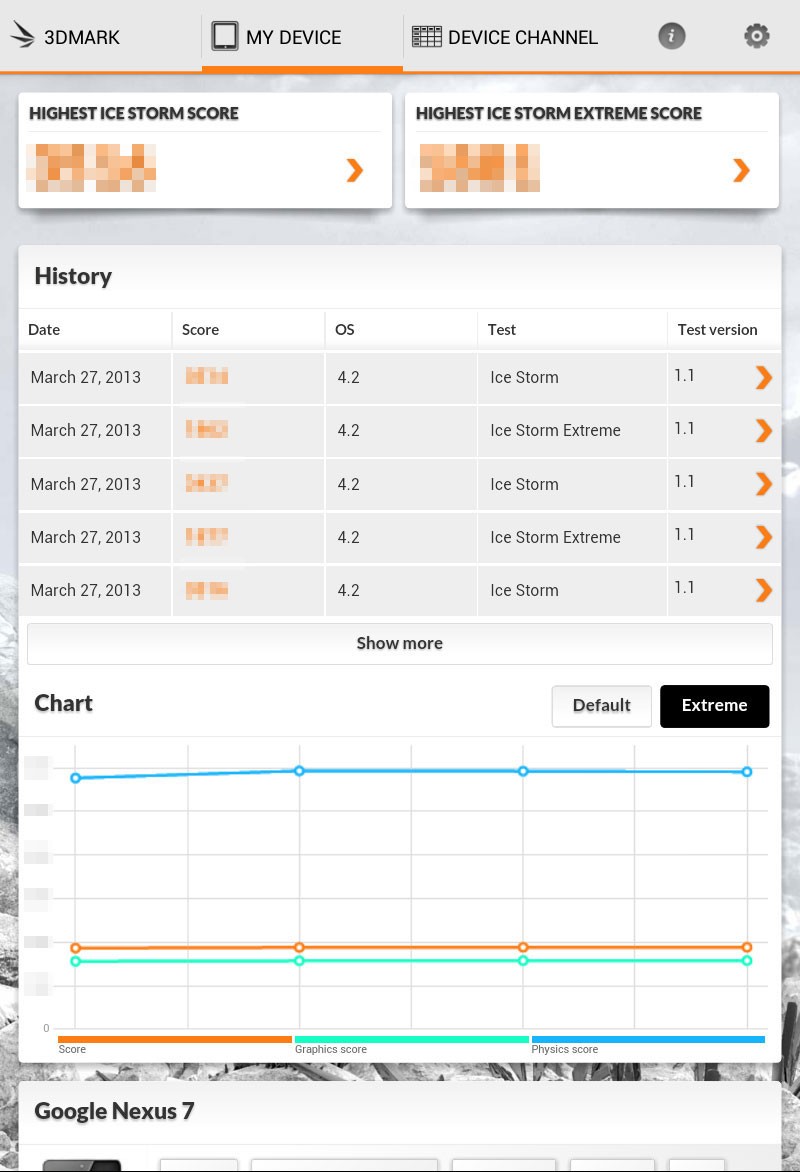Open the info icon in top bar
The image size is (800, 1172).
coord(671,36)
